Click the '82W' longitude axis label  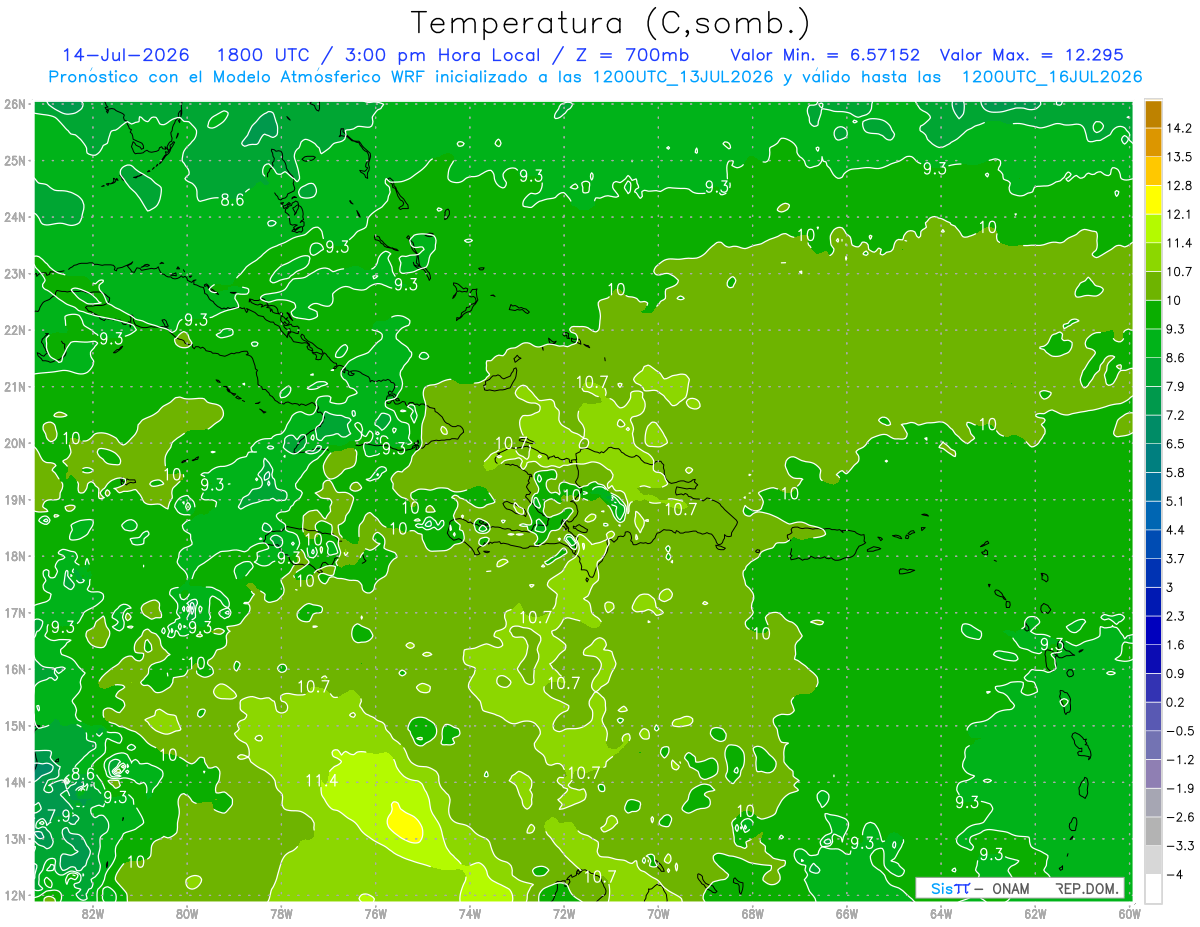(92, 913)
